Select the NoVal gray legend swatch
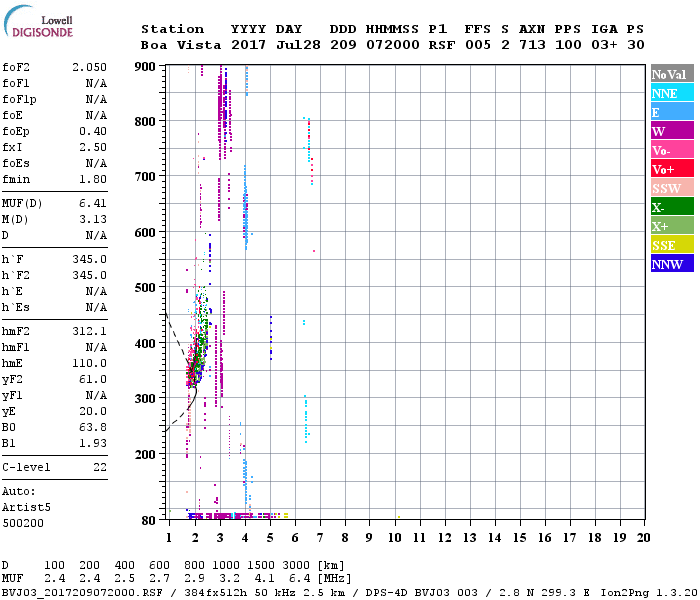The height and width of the screenshot is (600, 700). [670, 74]
